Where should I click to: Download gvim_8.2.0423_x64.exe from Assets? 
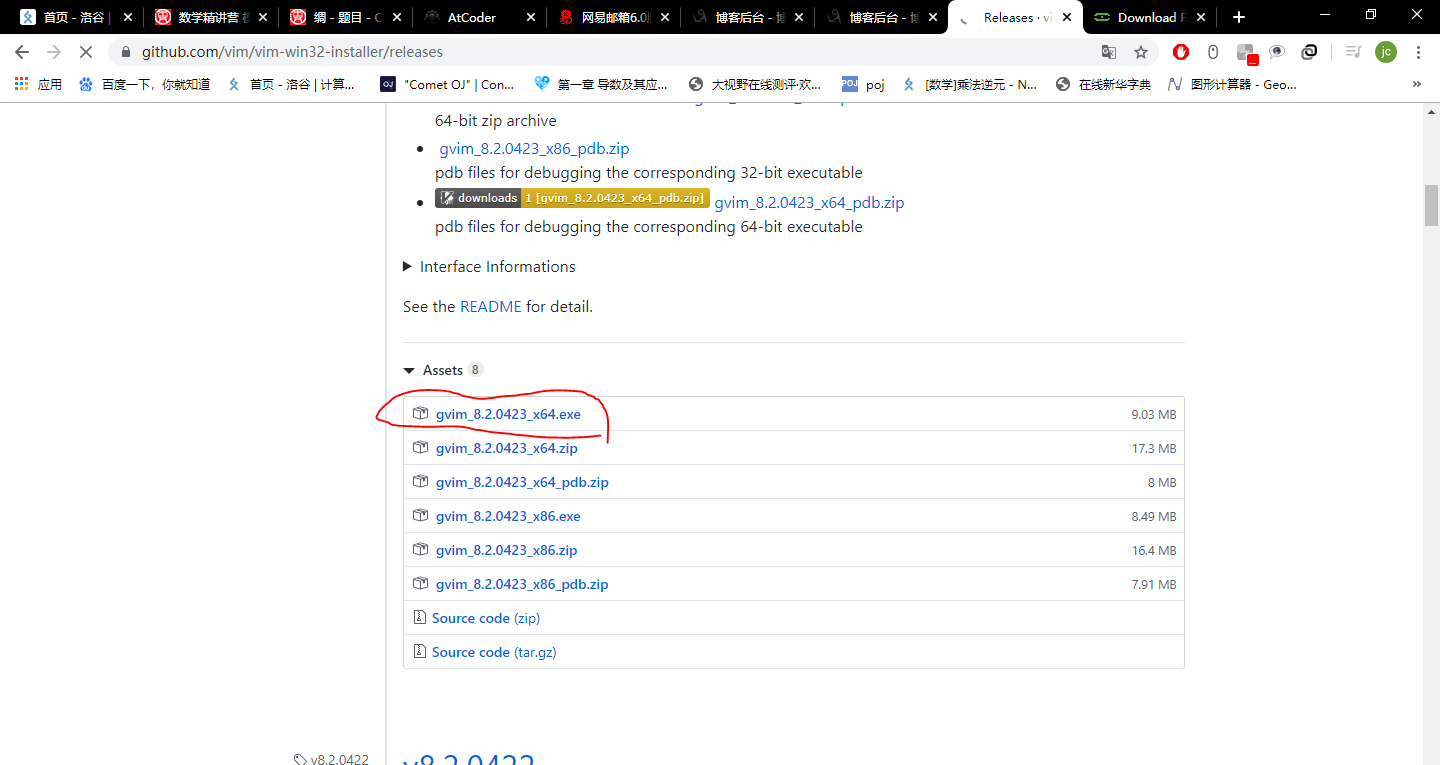(x=508, y=414)
